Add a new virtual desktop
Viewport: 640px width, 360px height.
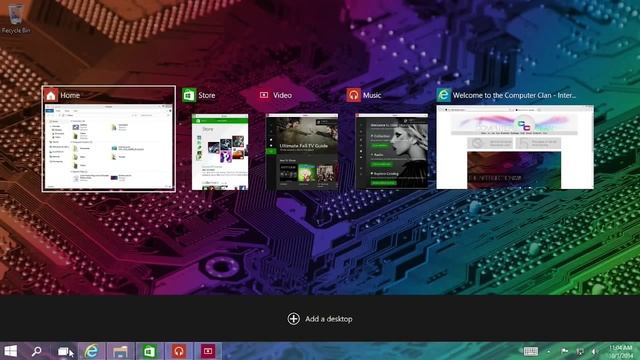[x=320, y=319]
